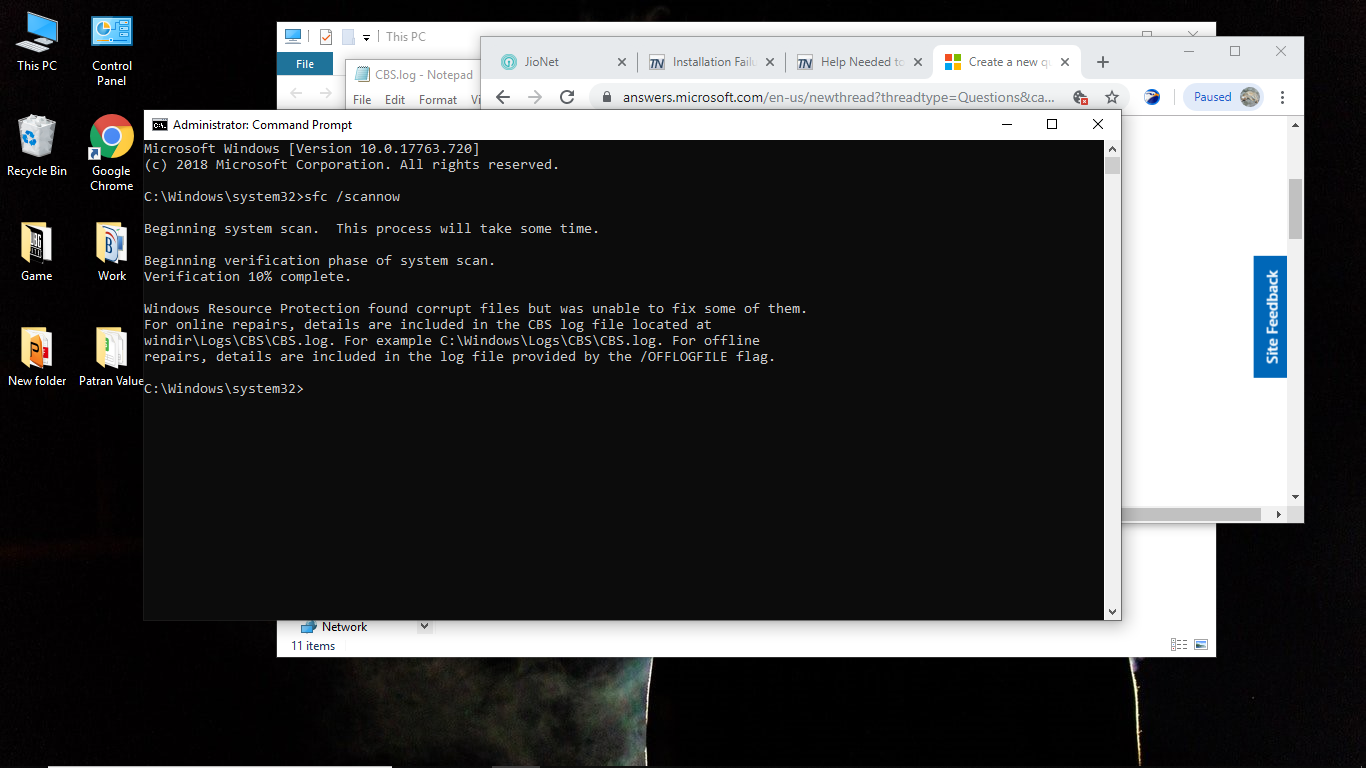Bookmark this page with star icon

pos(1111,97)
